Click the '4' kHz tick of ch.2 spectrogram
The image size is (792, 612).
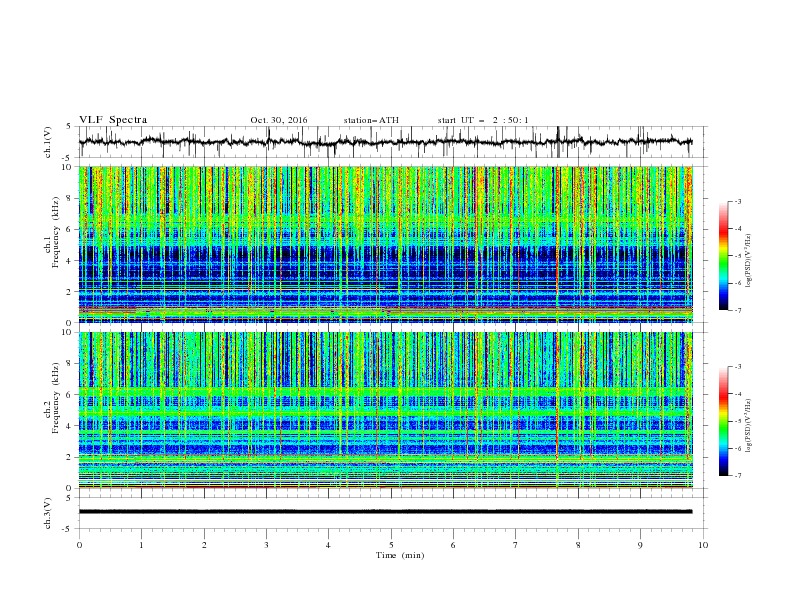point(71,426)
